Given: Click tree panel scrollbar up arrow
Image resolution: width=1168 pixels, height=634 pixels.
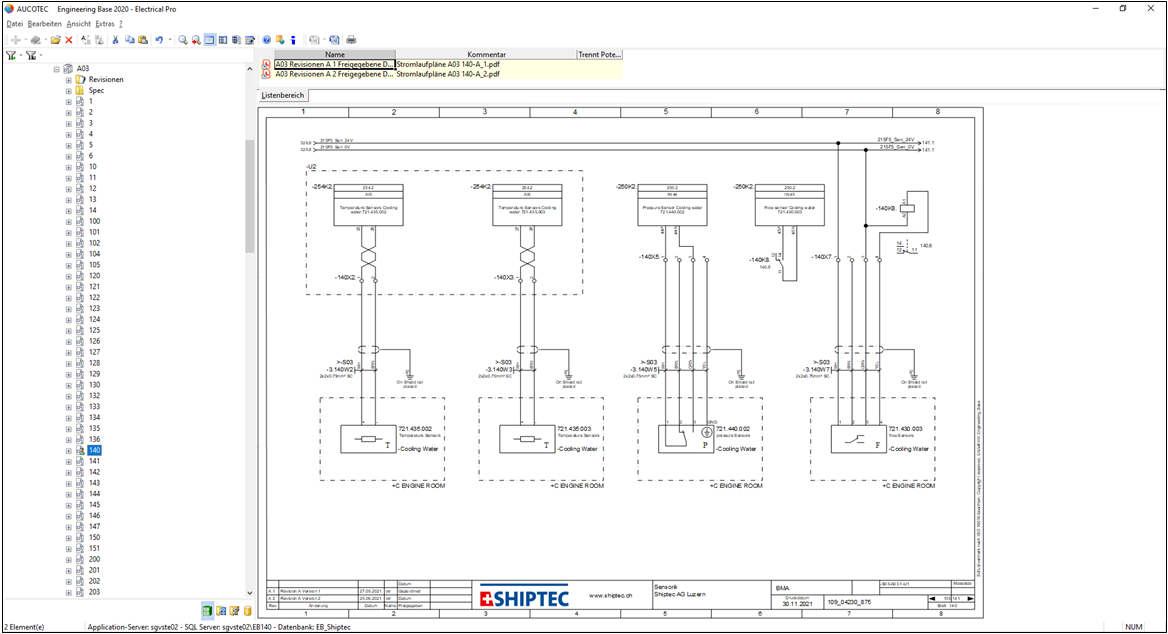Looking at the screenshot, I should [250, 69].
